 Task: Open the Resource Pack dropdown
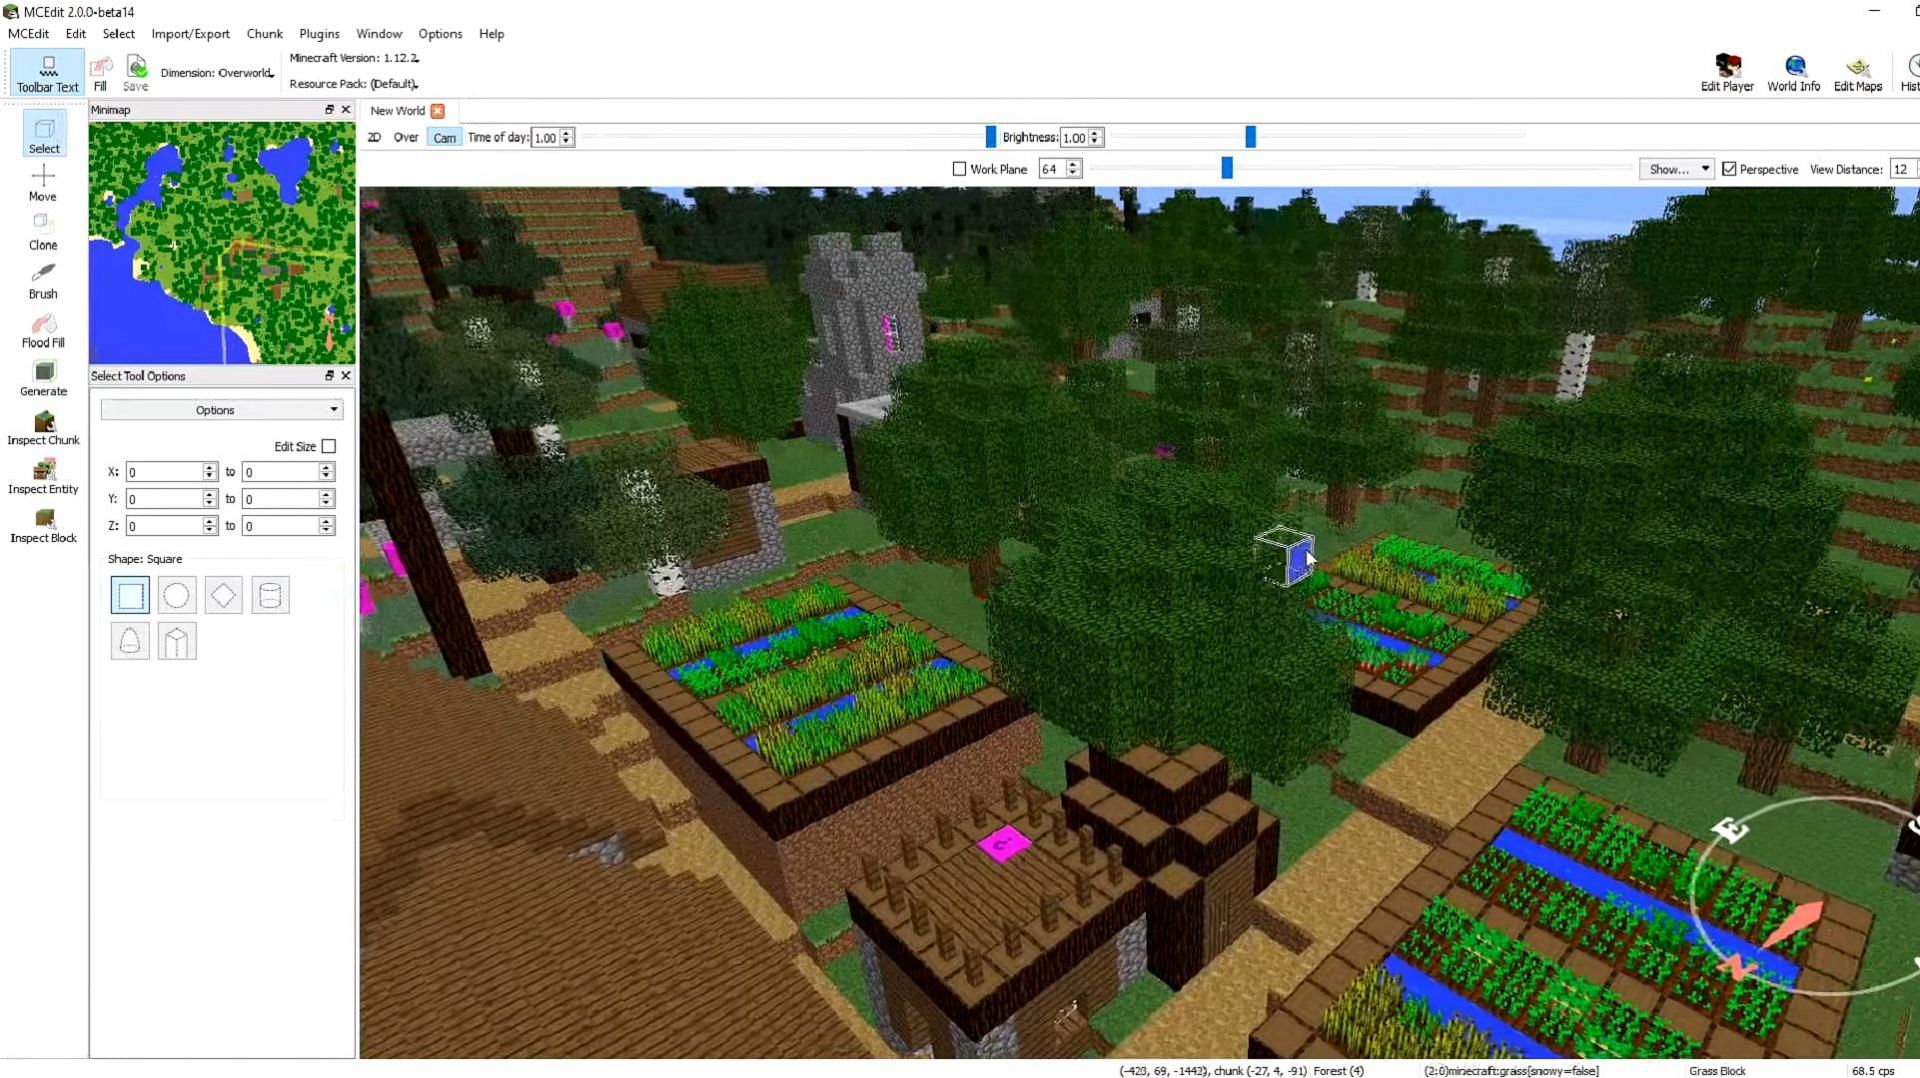354,84
